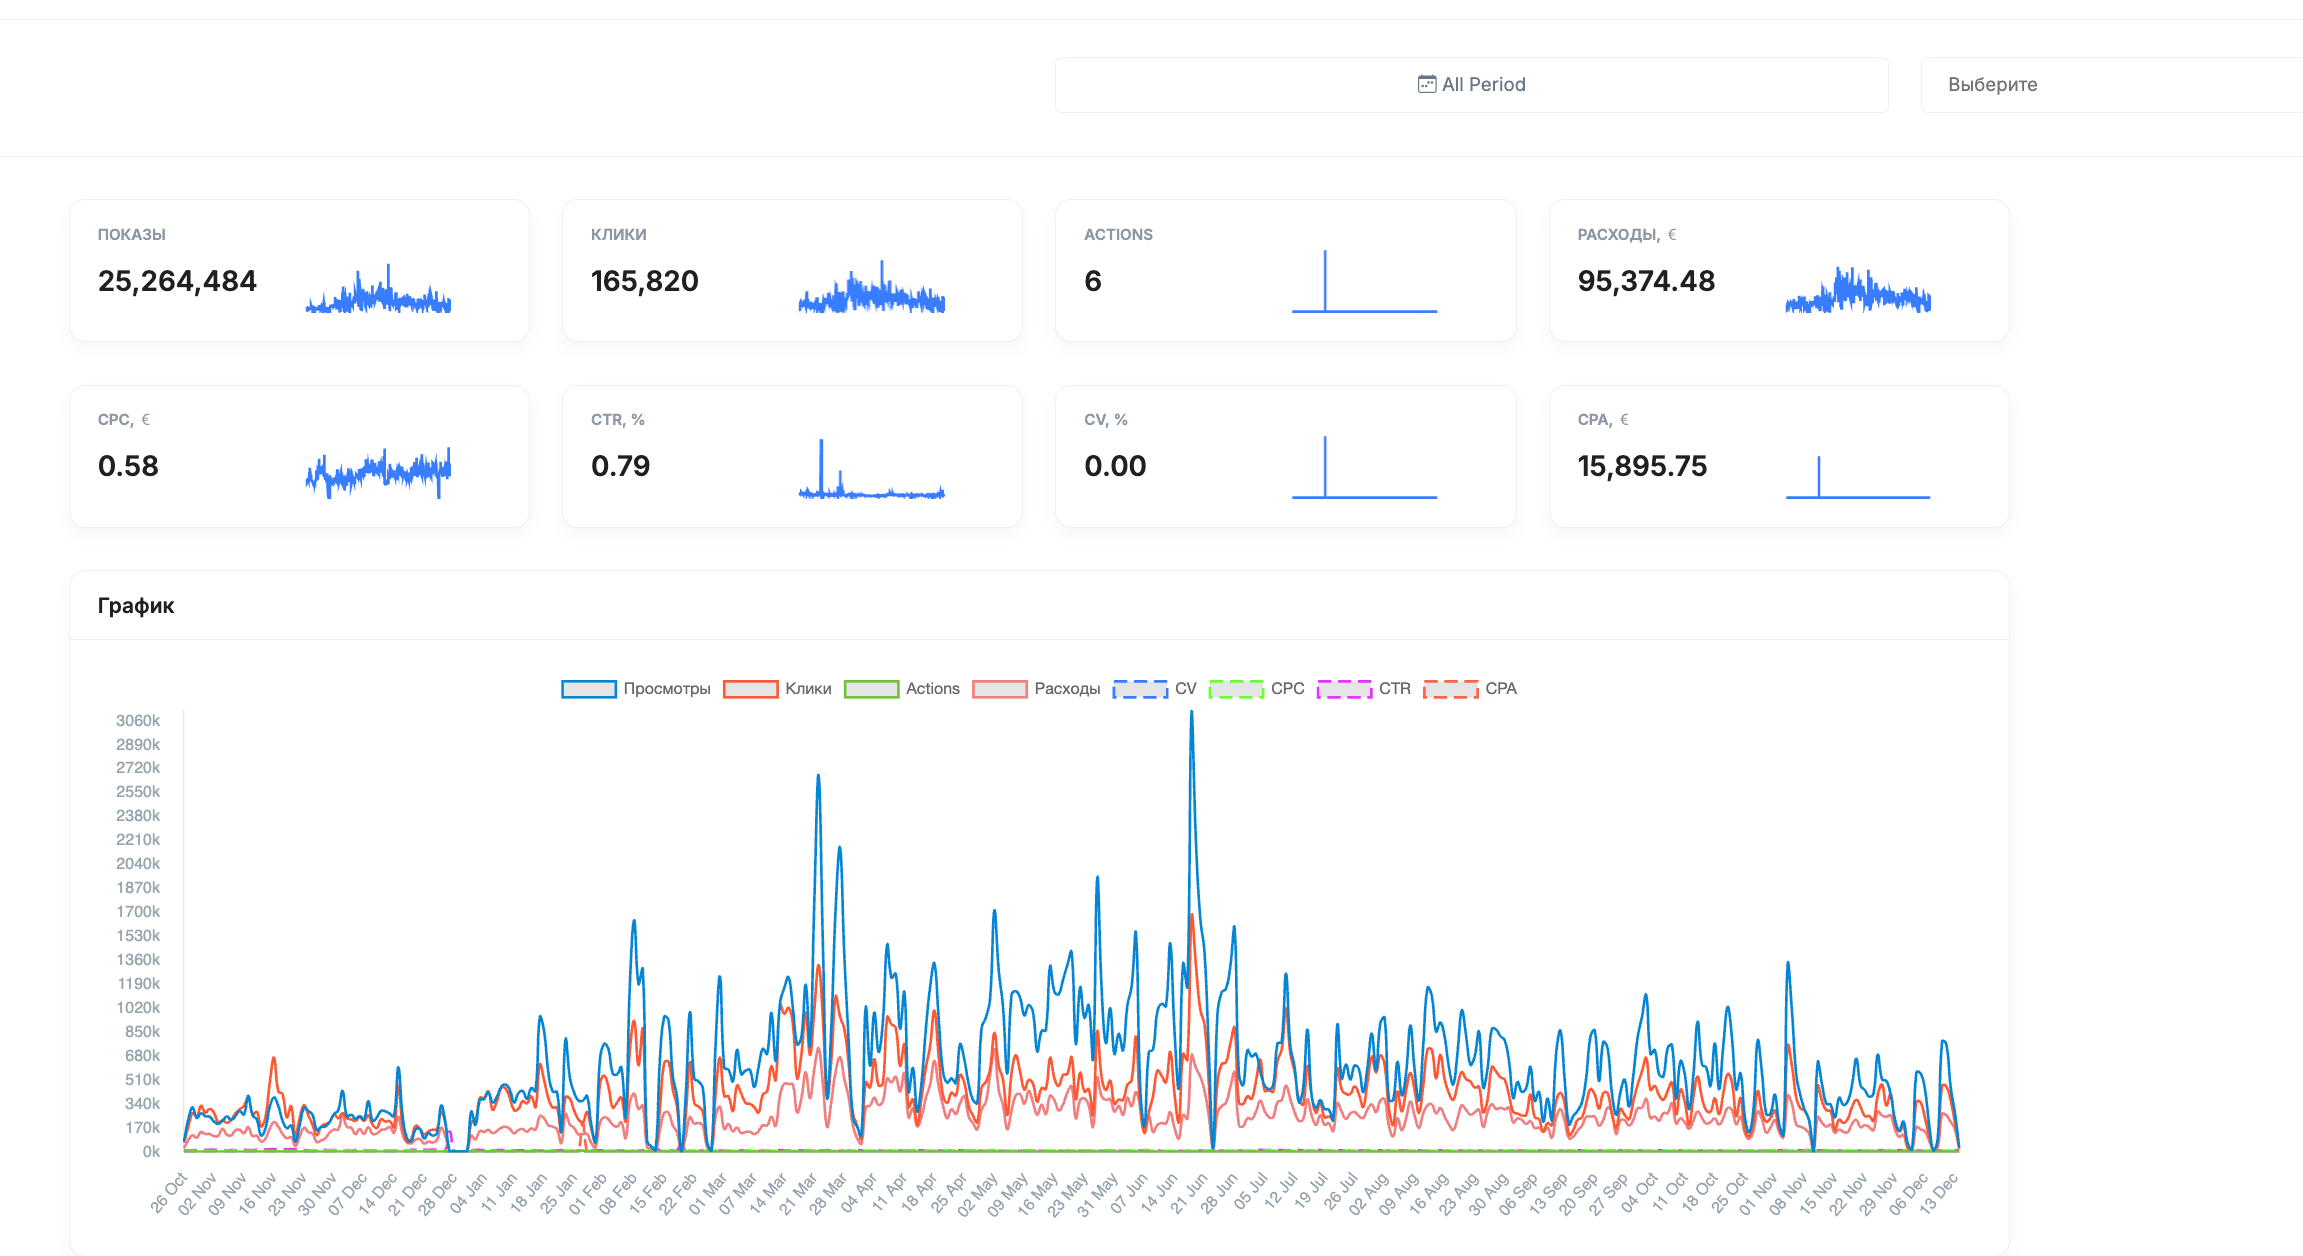Select the 0.79 CTR value
The image size is (2303, 1256).
(x=620, y=466)
